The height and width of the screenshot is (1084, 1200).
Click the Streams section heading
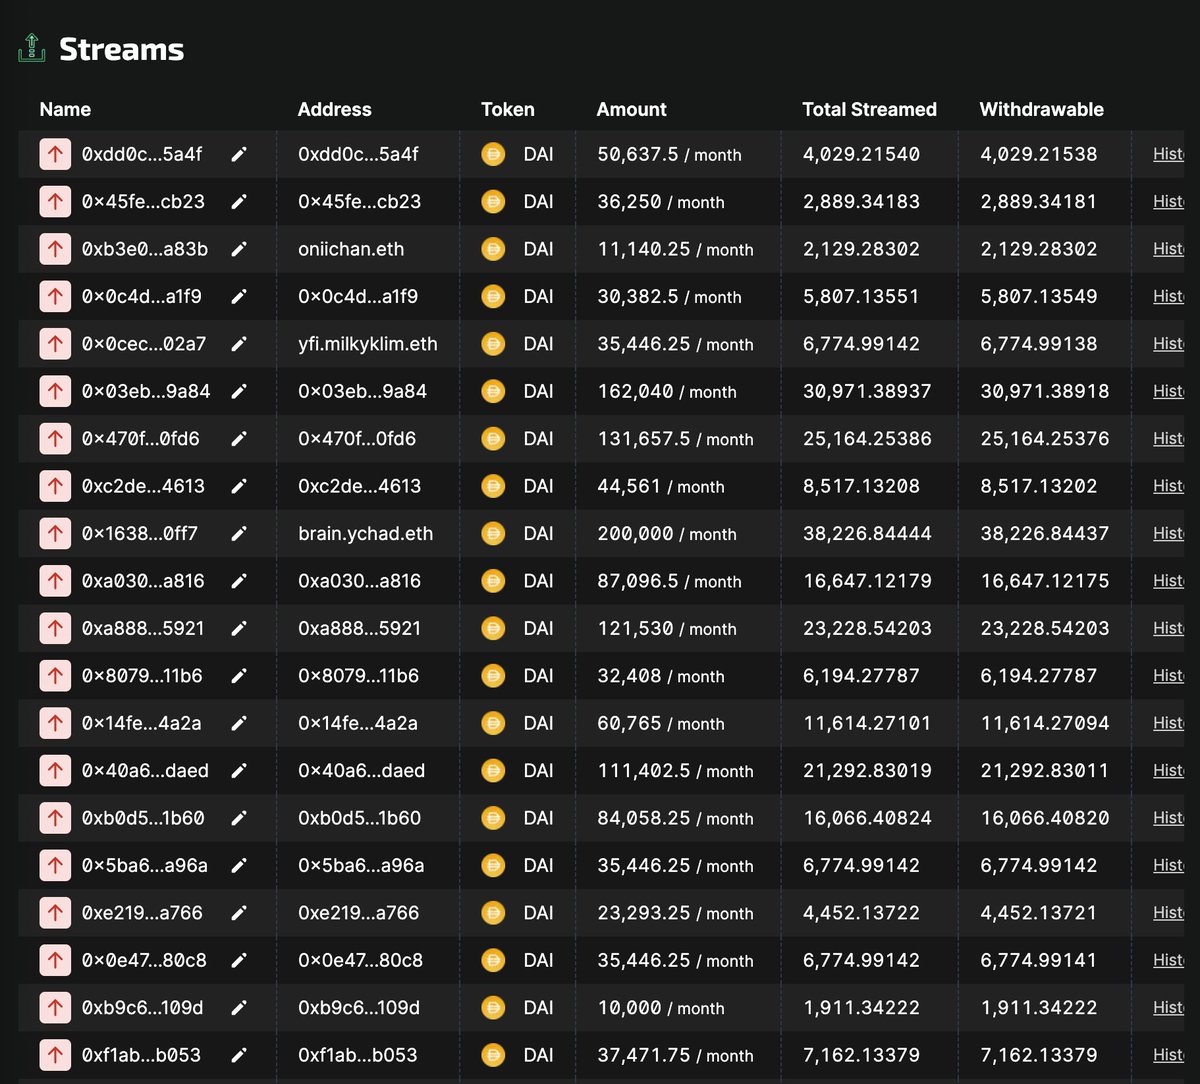122,49
